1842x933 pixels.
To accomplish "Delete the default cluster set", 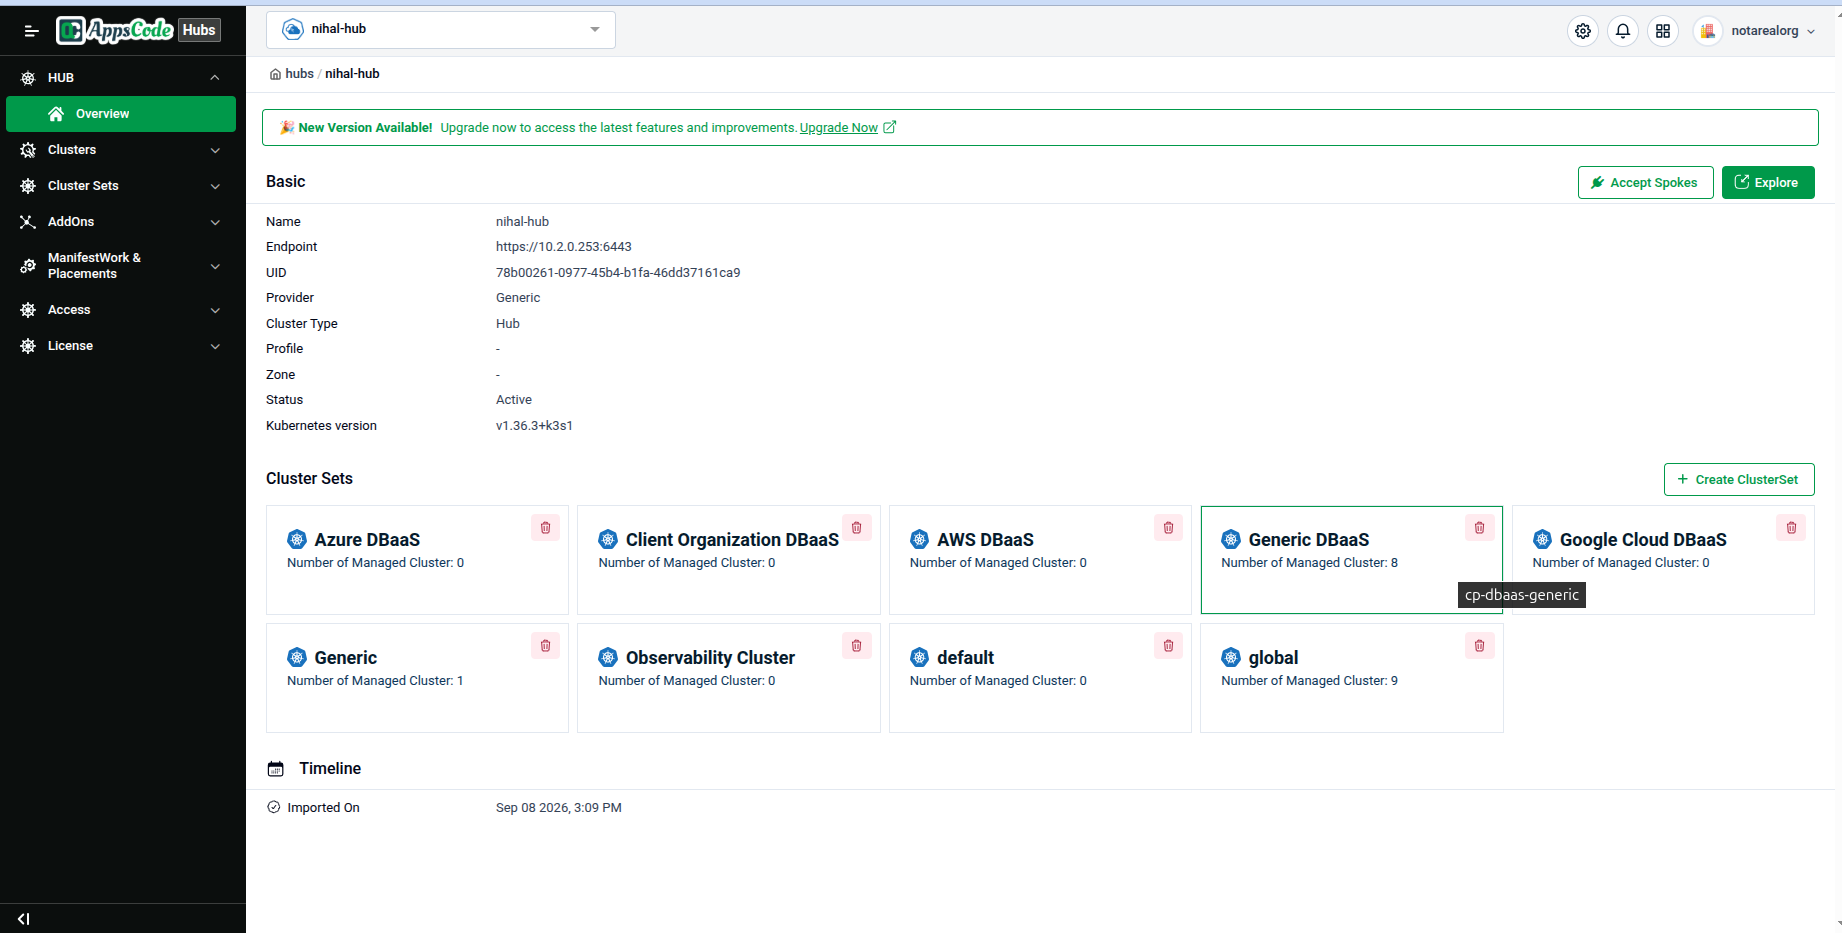I will 1168,646.
